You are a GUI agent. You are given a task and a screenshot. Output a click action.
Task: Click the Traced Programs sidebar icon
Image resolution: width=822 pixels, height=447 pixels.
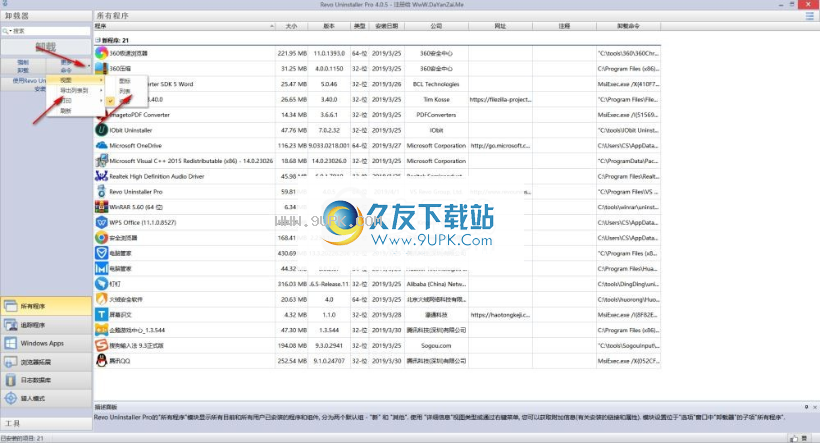(10, 325)
